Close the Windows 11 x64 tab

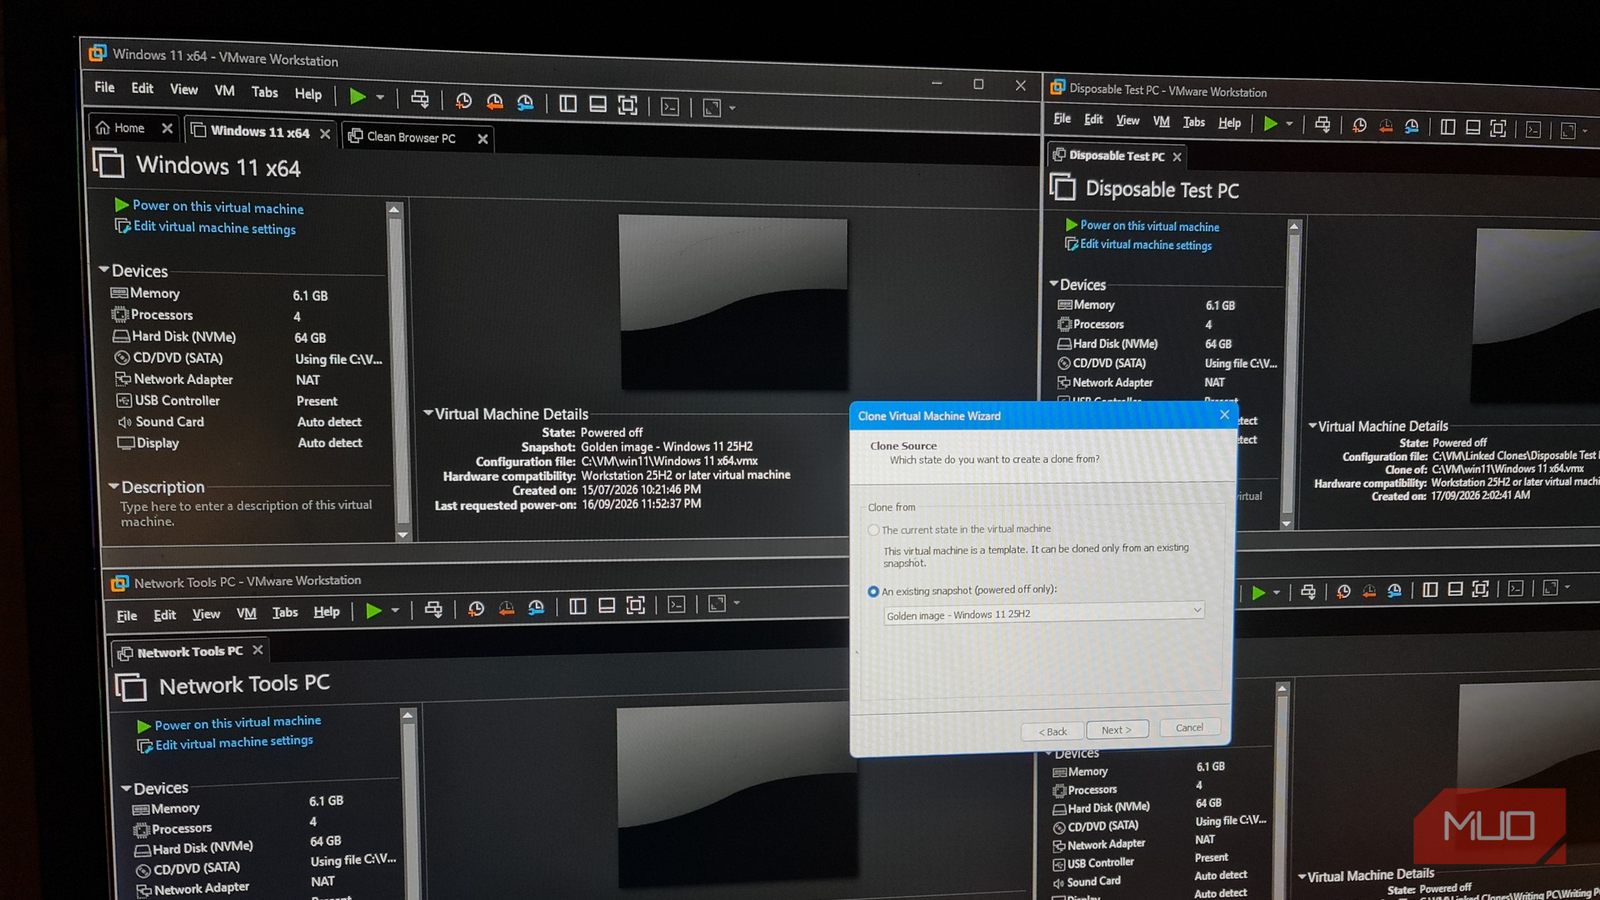pyautogui.click(x=325, y=134)
